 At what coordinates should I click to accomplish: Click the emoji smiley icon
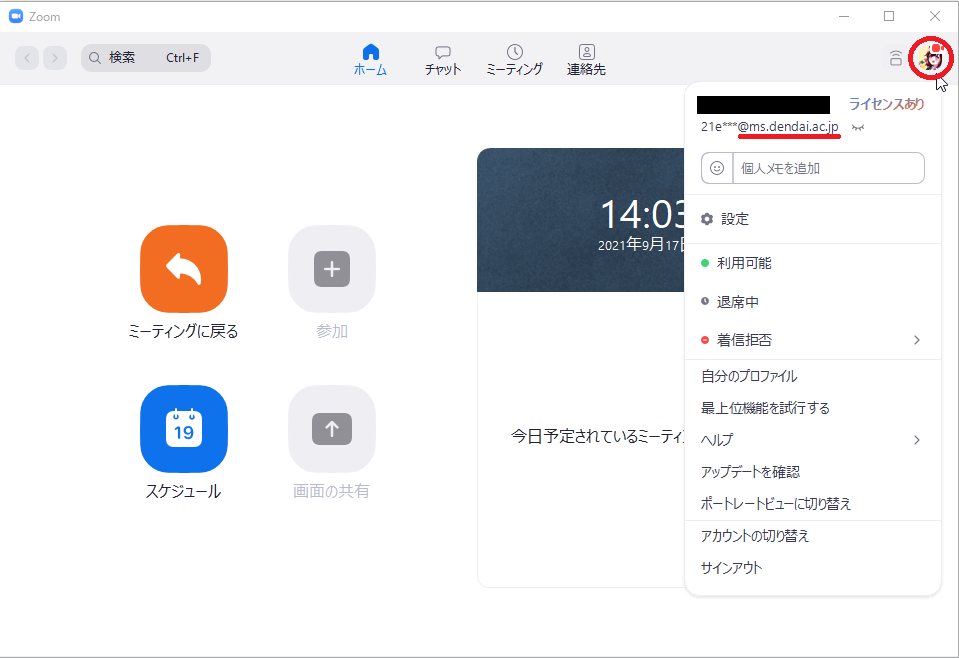tap(717, 168)
